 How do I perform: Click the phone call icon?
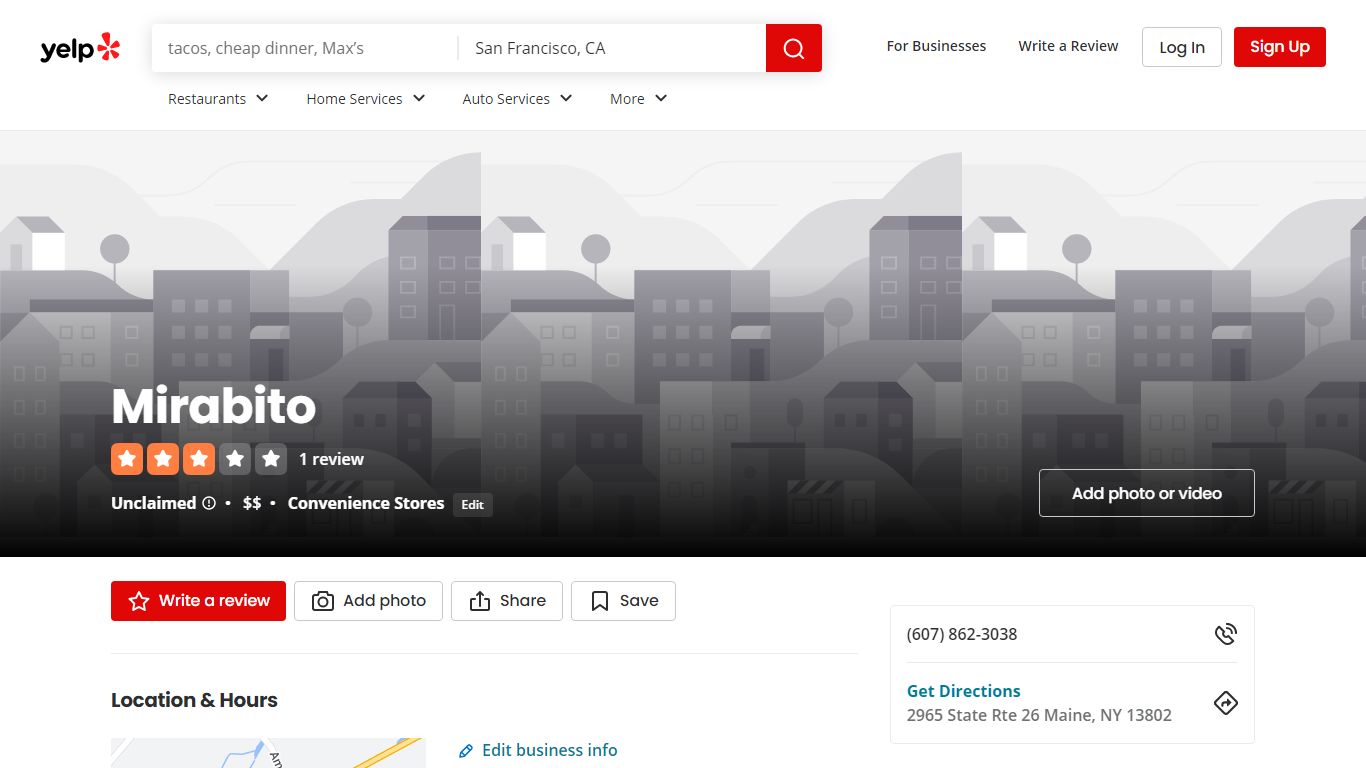click(x=1226, y=634)
